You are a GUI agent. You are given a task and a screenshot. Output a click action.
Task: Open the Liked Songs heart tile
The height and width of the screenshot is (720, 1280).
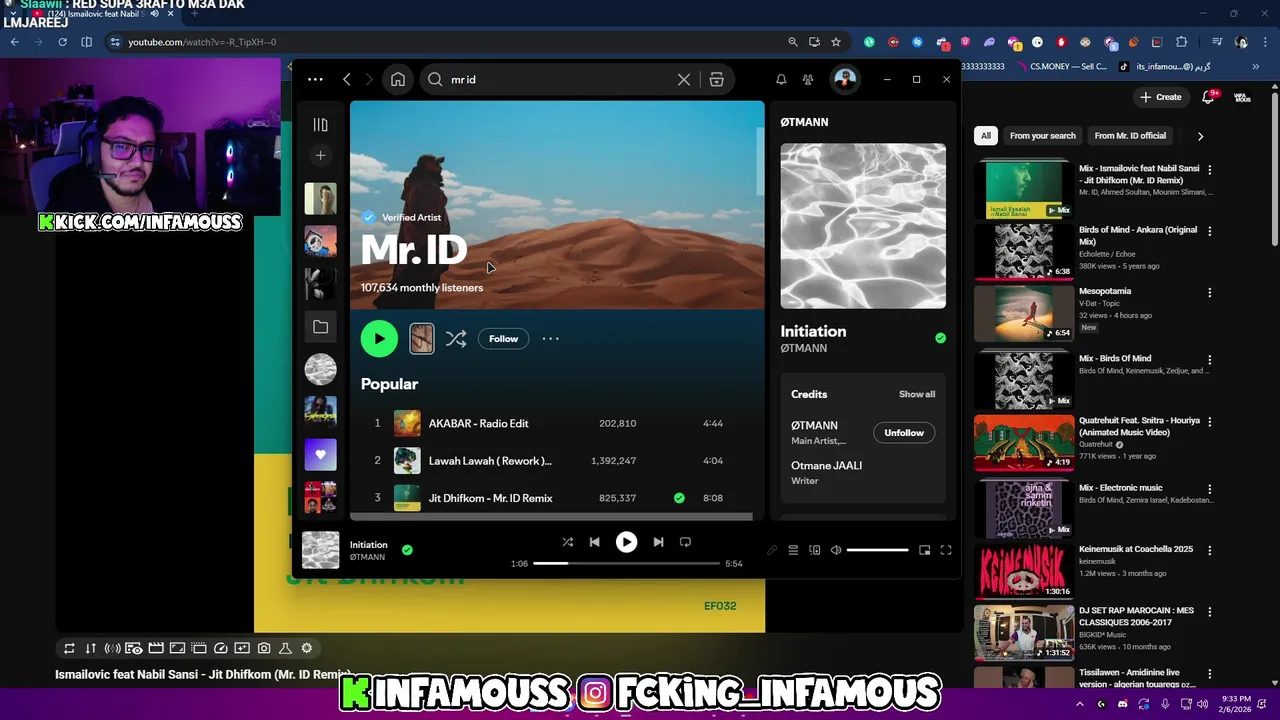click(x=320, y=454)
